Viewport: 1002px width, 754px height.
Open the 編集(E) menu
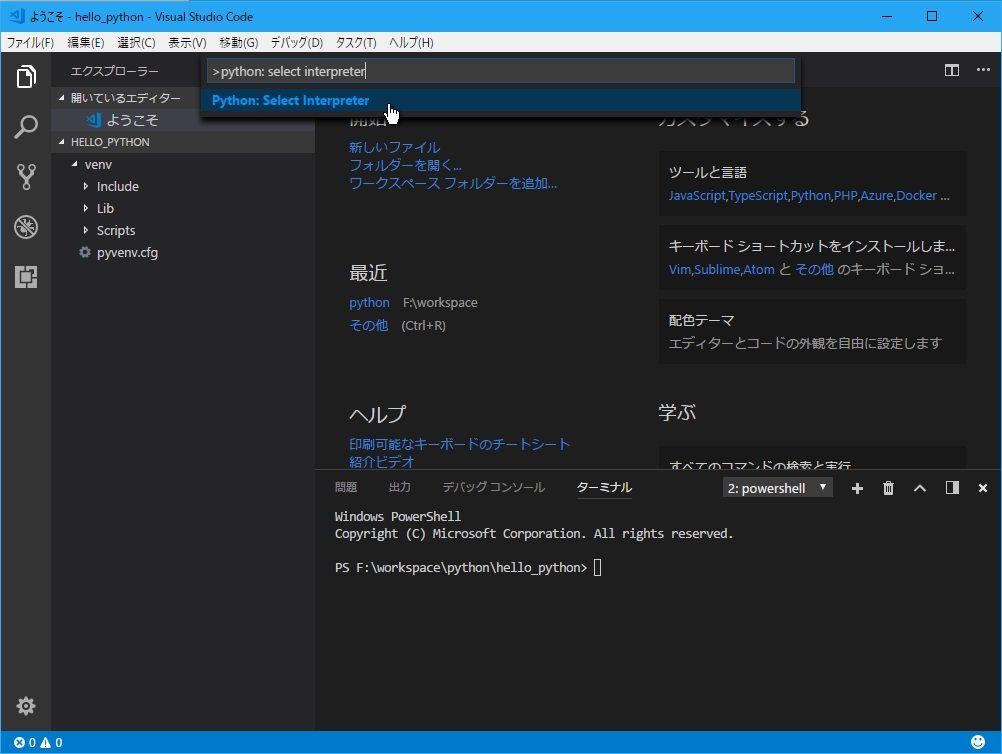tap(86, 43)
